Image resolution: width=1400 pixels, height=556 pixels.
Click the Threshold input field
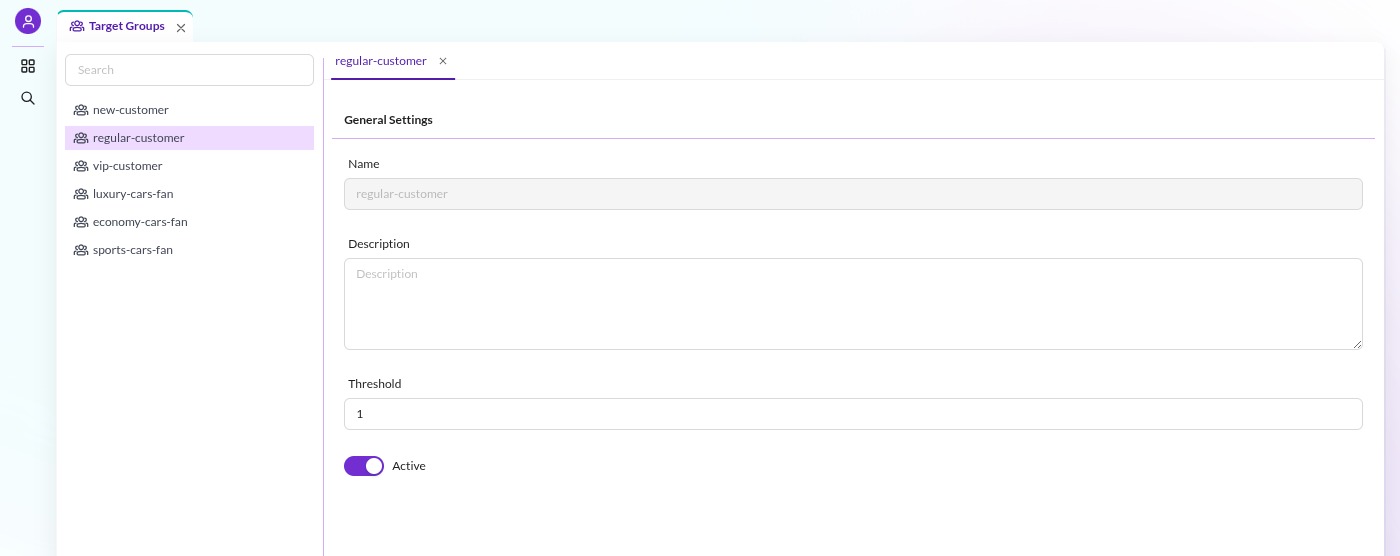pos(853,414)
